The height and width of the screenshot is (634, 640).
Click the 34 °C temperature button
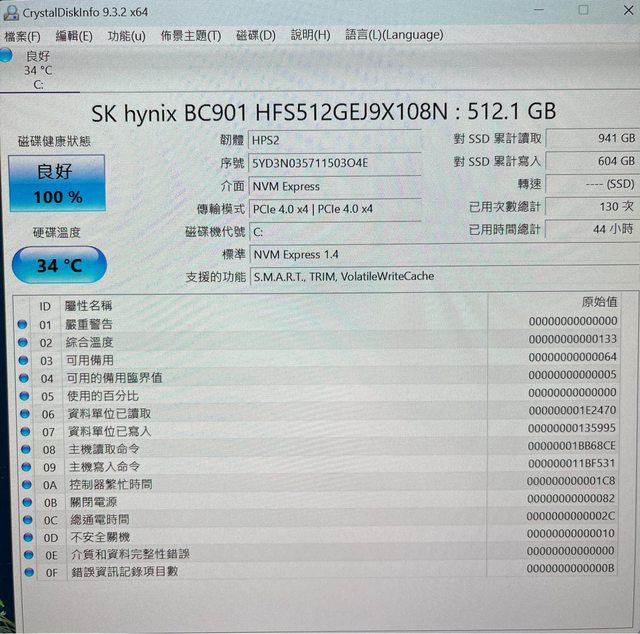pyautogui.click(x=60, y=266)
